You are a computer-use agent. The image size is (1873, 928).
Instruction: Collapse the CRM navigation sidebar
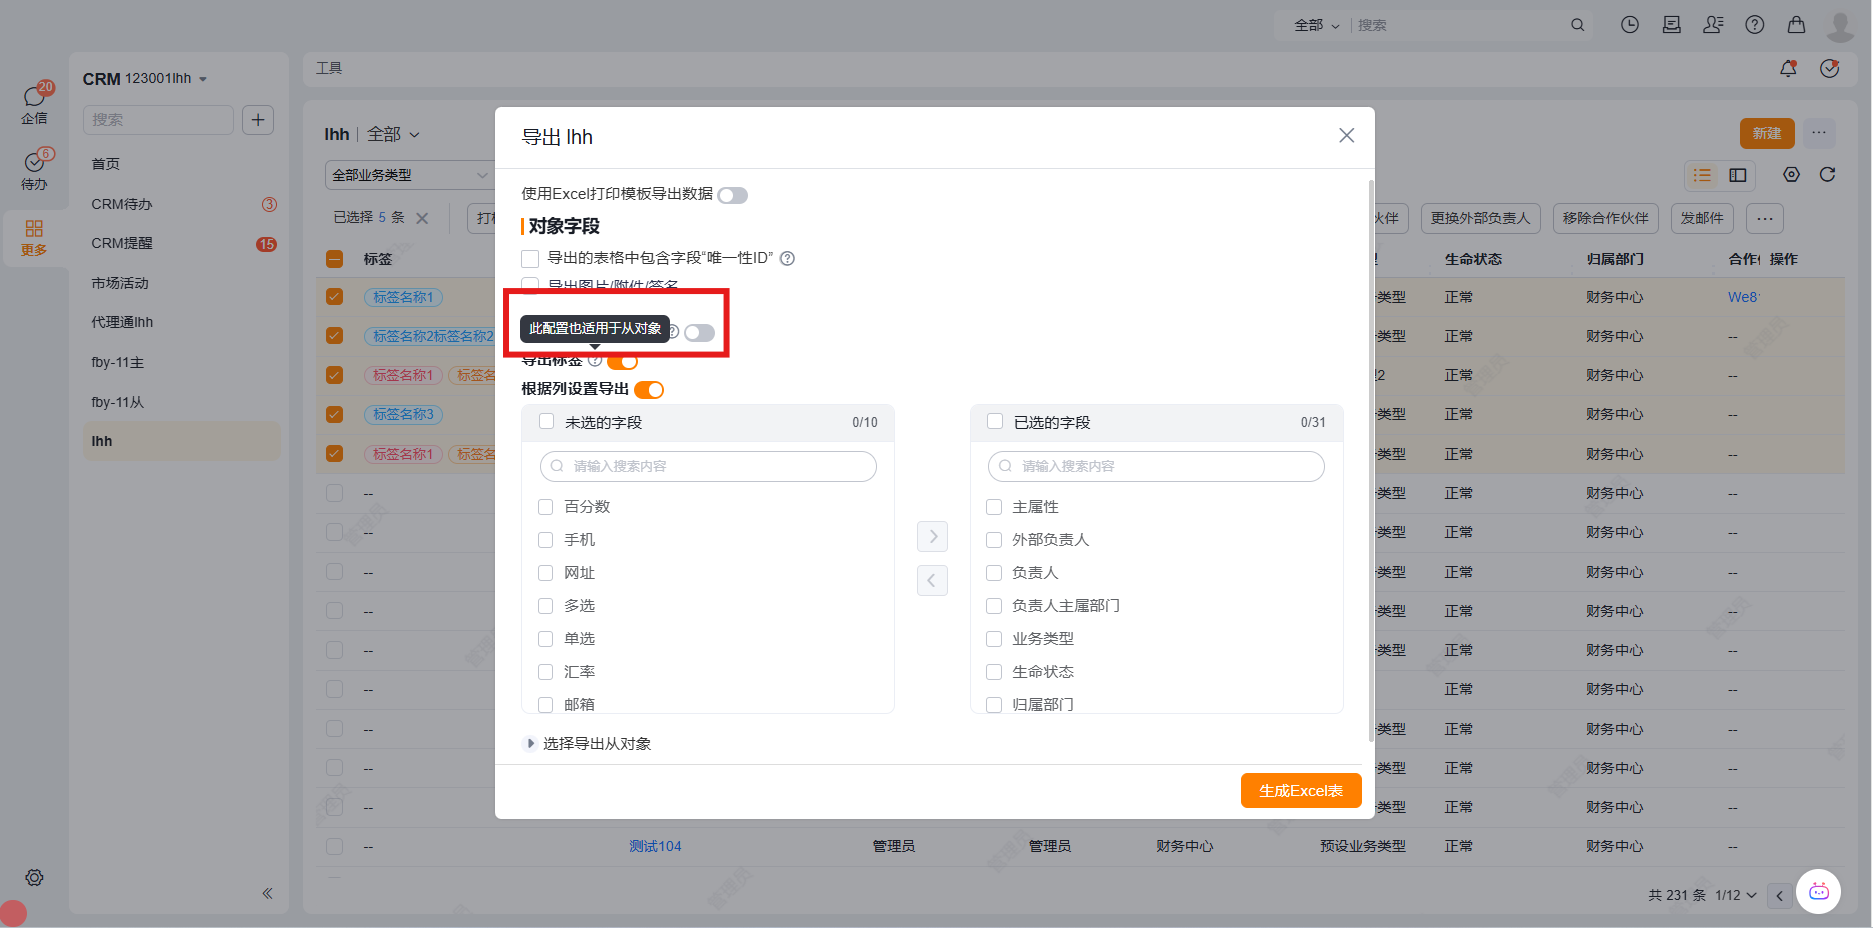(267, 893)
